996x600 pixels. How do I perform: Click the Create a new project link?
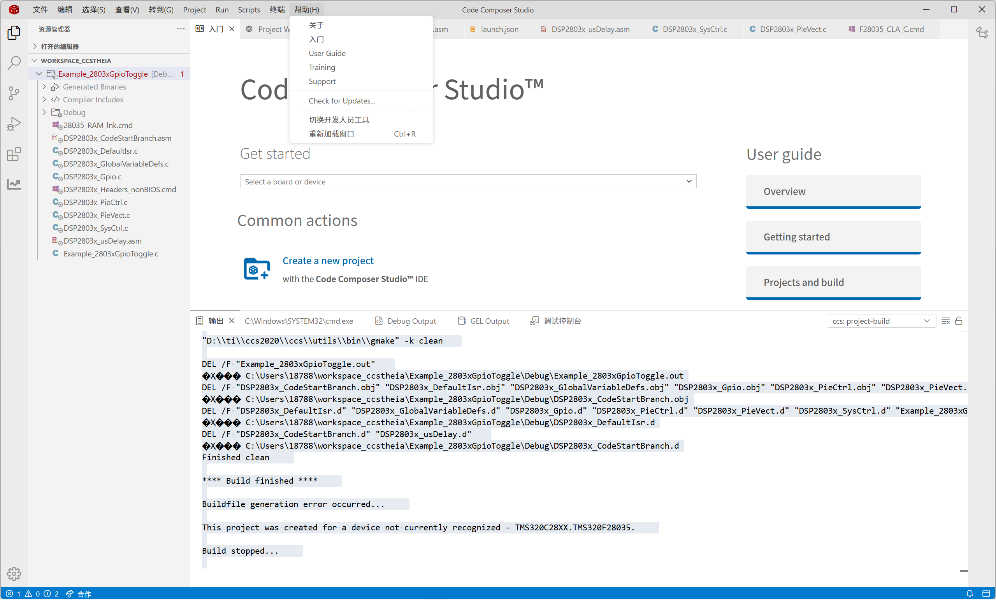pyautogui.click(x=328, y=261)
